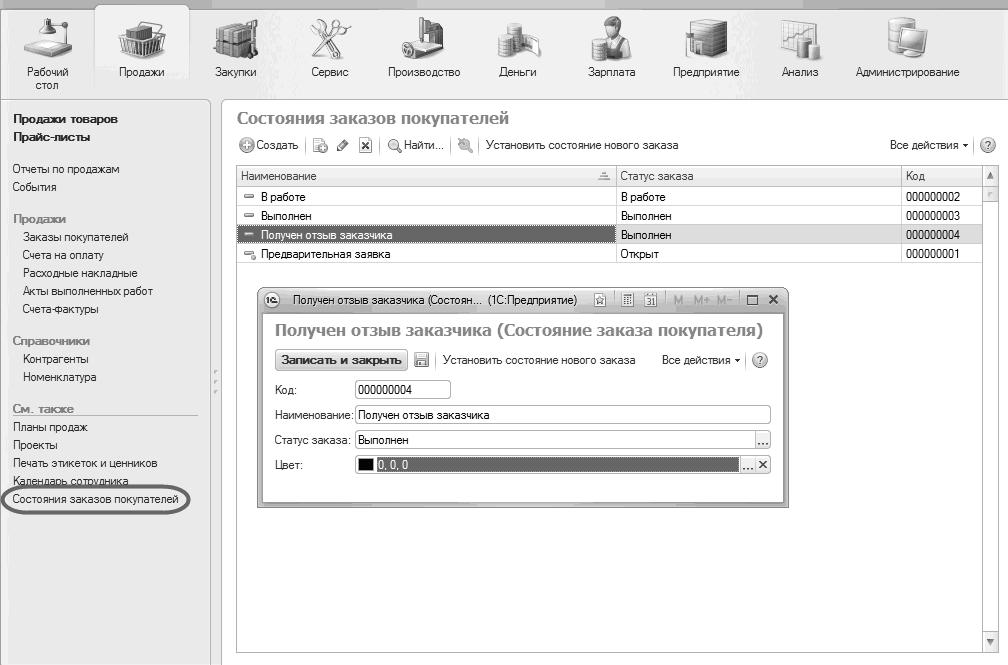Open Состояния заказов покупателей link

click(x=96, y=500)
